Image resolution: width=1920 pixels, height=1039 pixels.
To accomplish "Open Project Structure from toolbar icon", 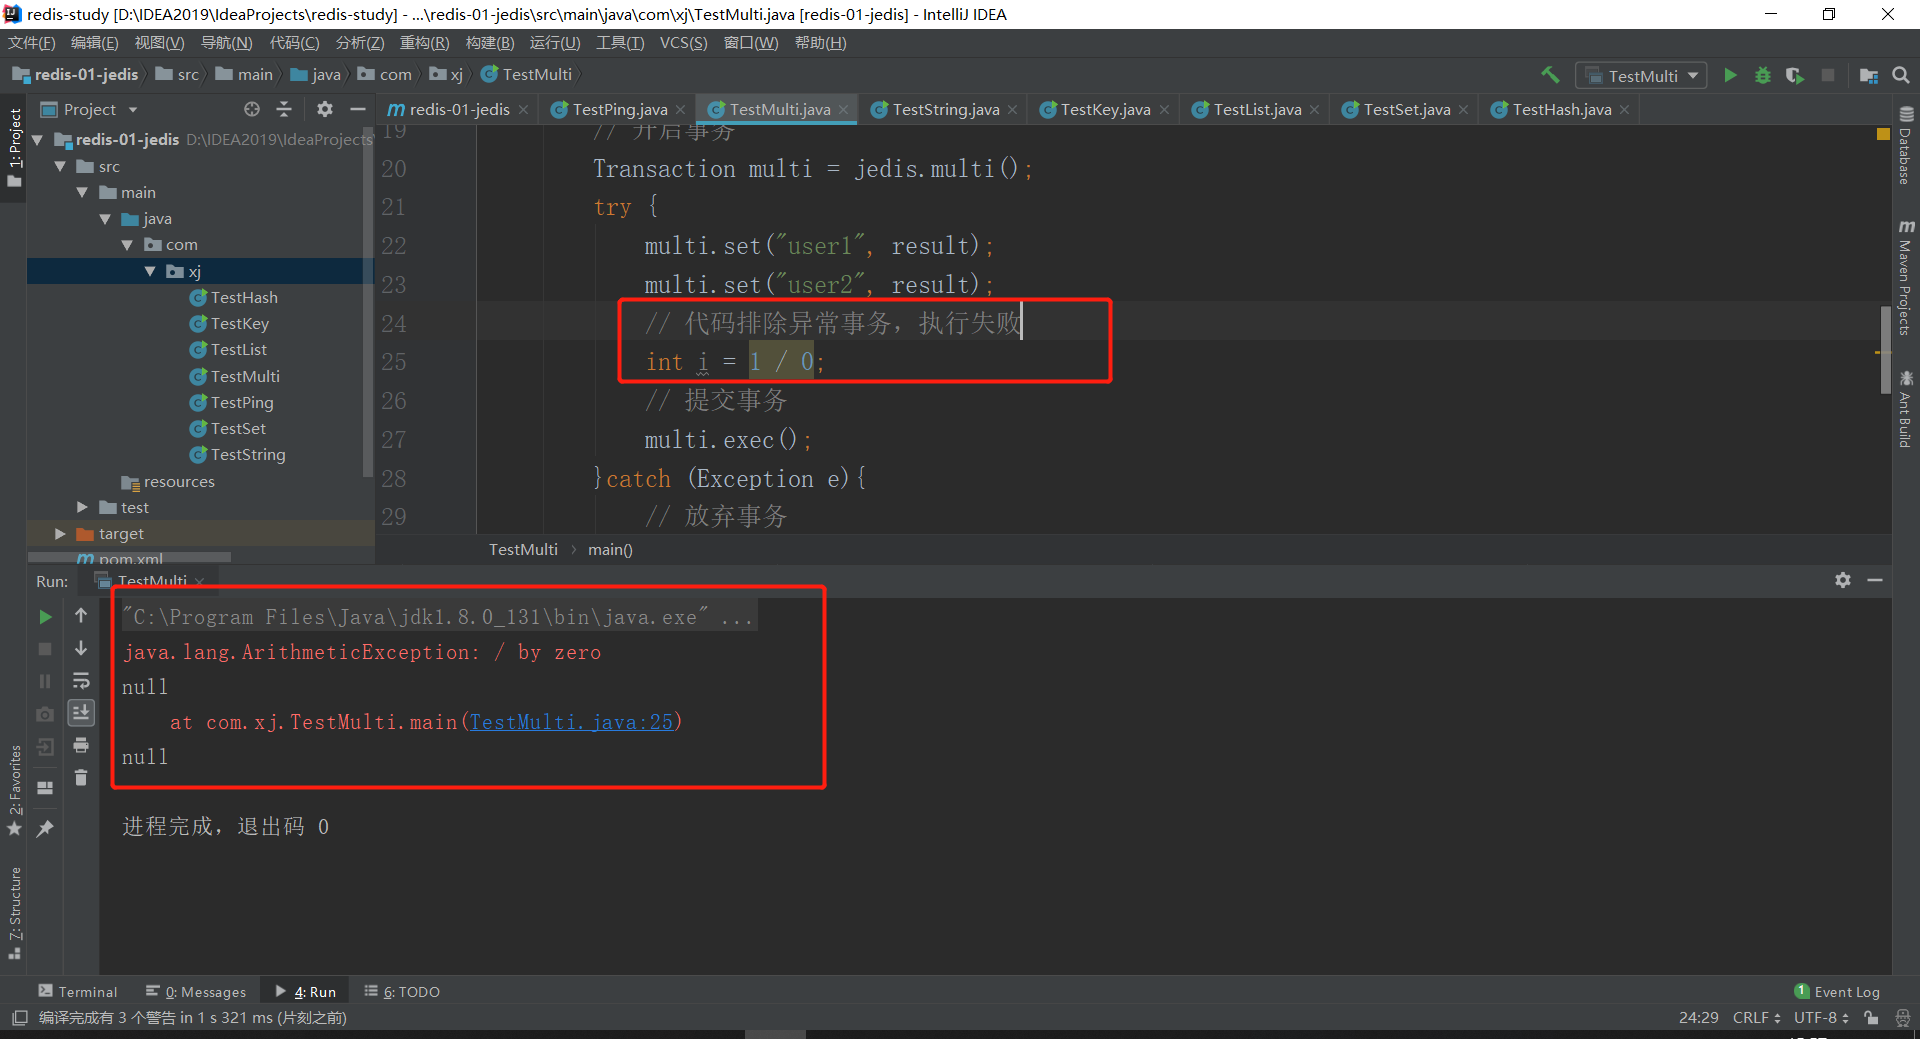I will [x=1868, y=75].
